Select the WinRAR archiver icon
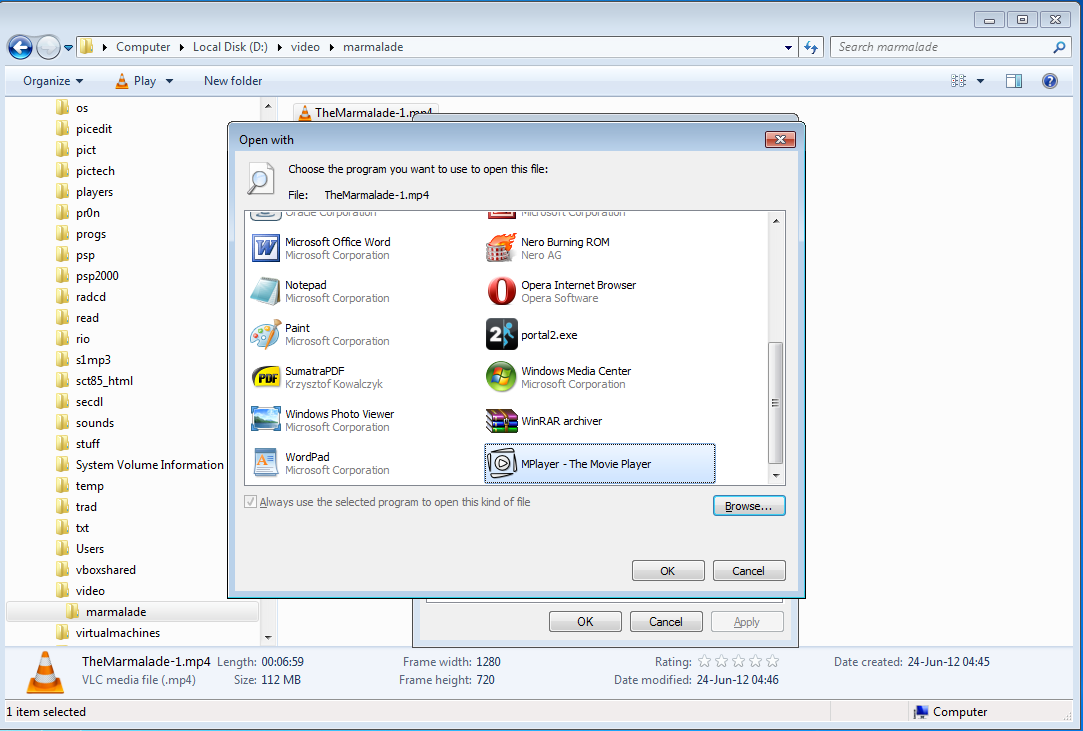1083x731 pixels. point(501,420)
